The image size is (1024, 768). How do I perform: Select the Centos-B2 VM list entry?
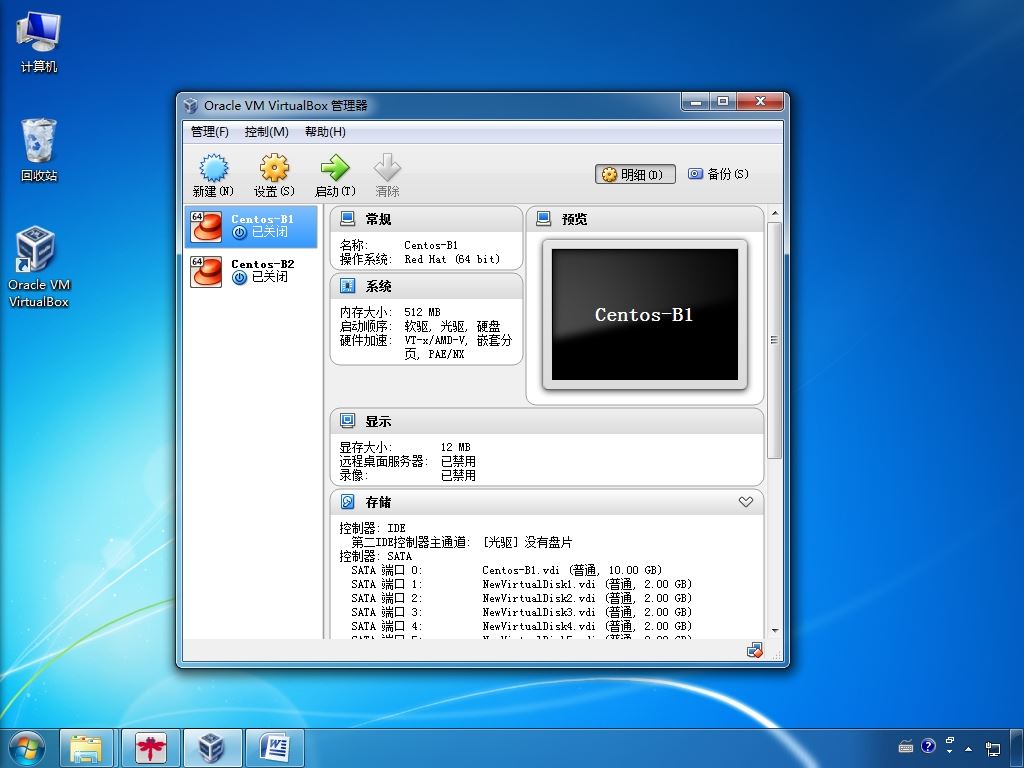tap(251, 272)
